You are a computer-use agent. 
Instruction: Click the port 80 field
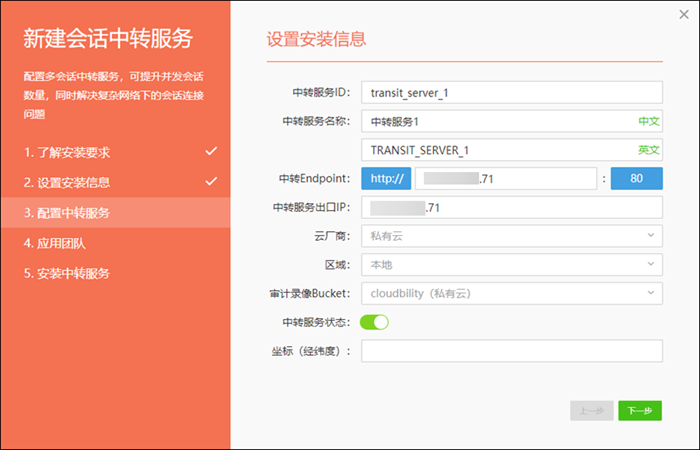pos(636,179)
